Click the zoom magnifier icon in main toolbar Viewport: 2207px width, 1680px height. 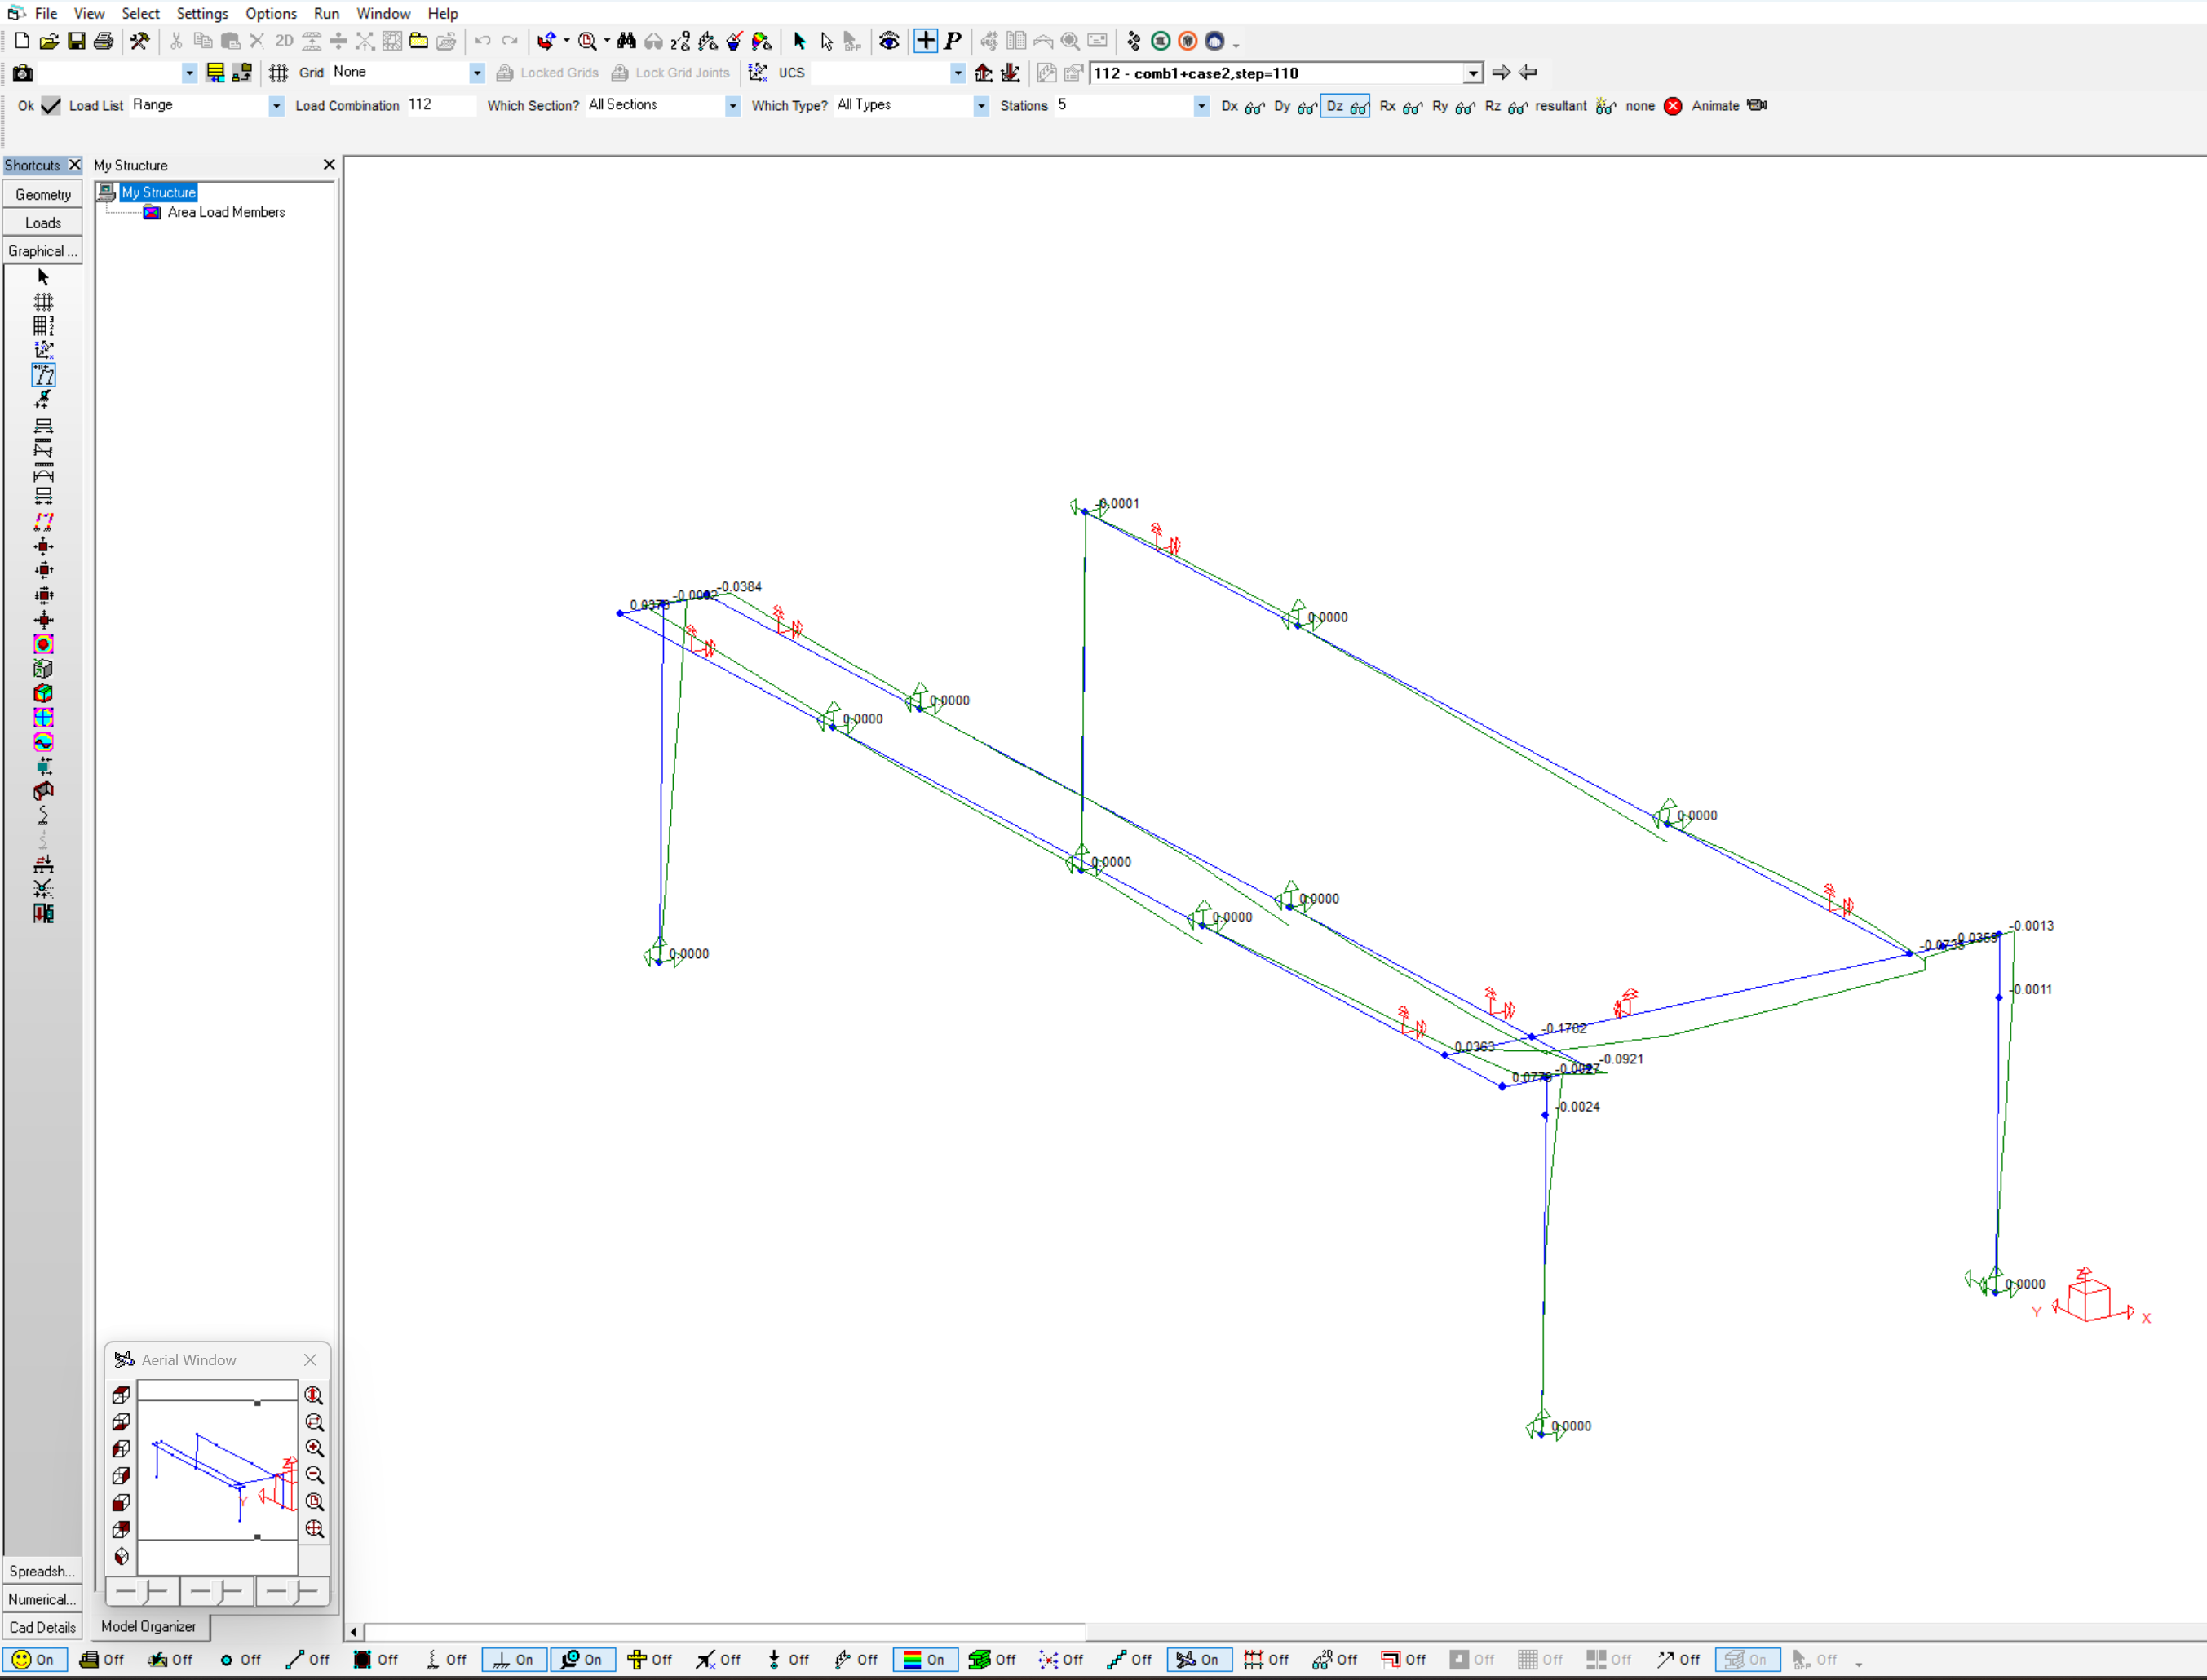click(588, 41)
